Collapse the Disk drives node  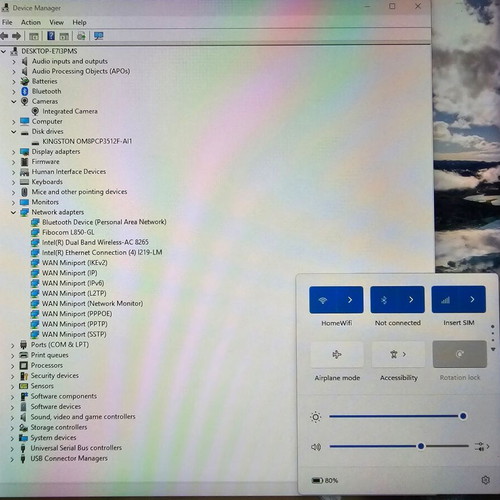tap(14, 132)
